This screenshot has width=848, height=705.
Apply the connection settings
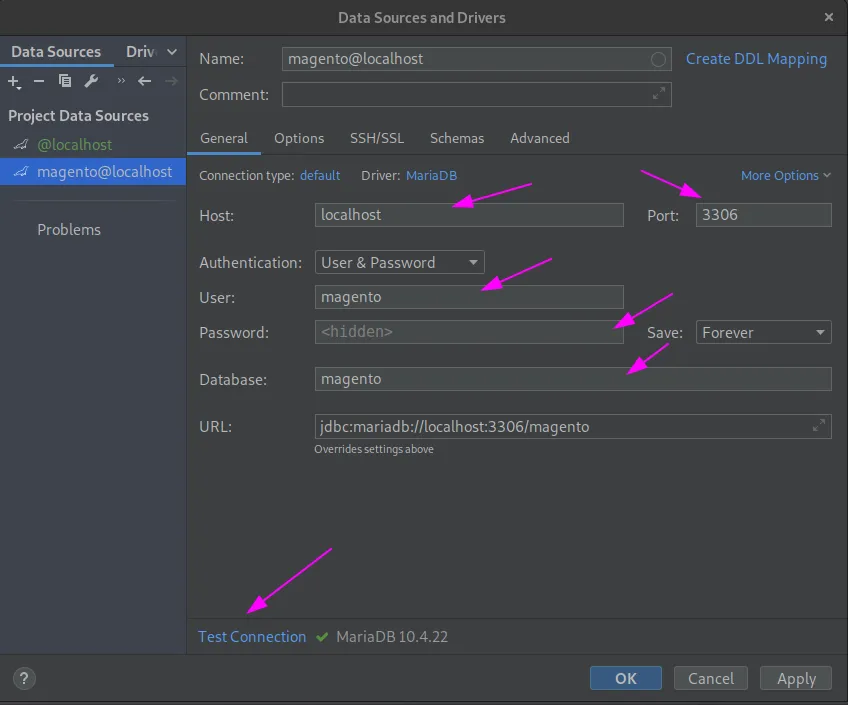[795, 678]
